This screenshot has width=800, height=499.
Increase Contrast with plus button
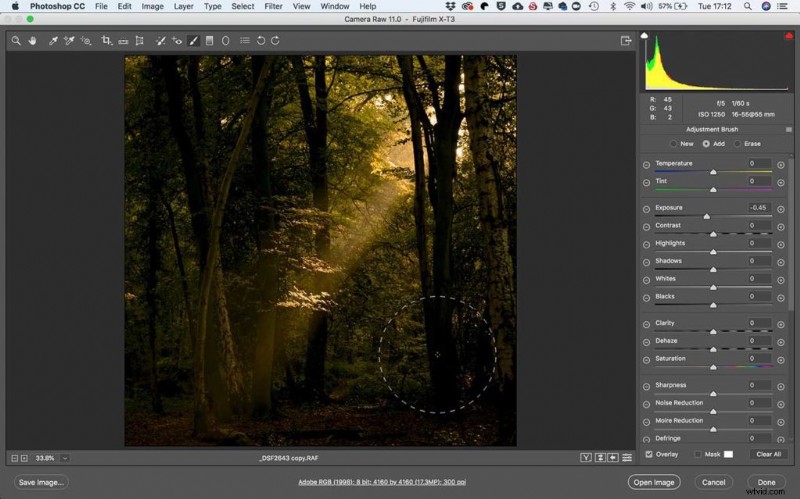781,227
